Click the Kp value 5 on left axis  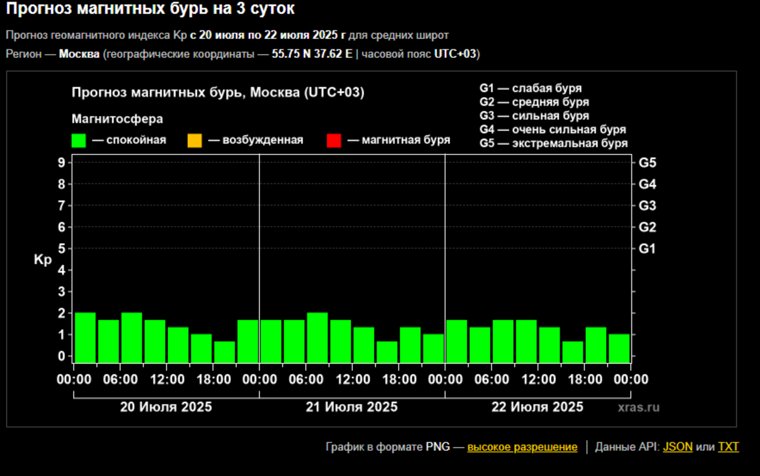point(62,249)
